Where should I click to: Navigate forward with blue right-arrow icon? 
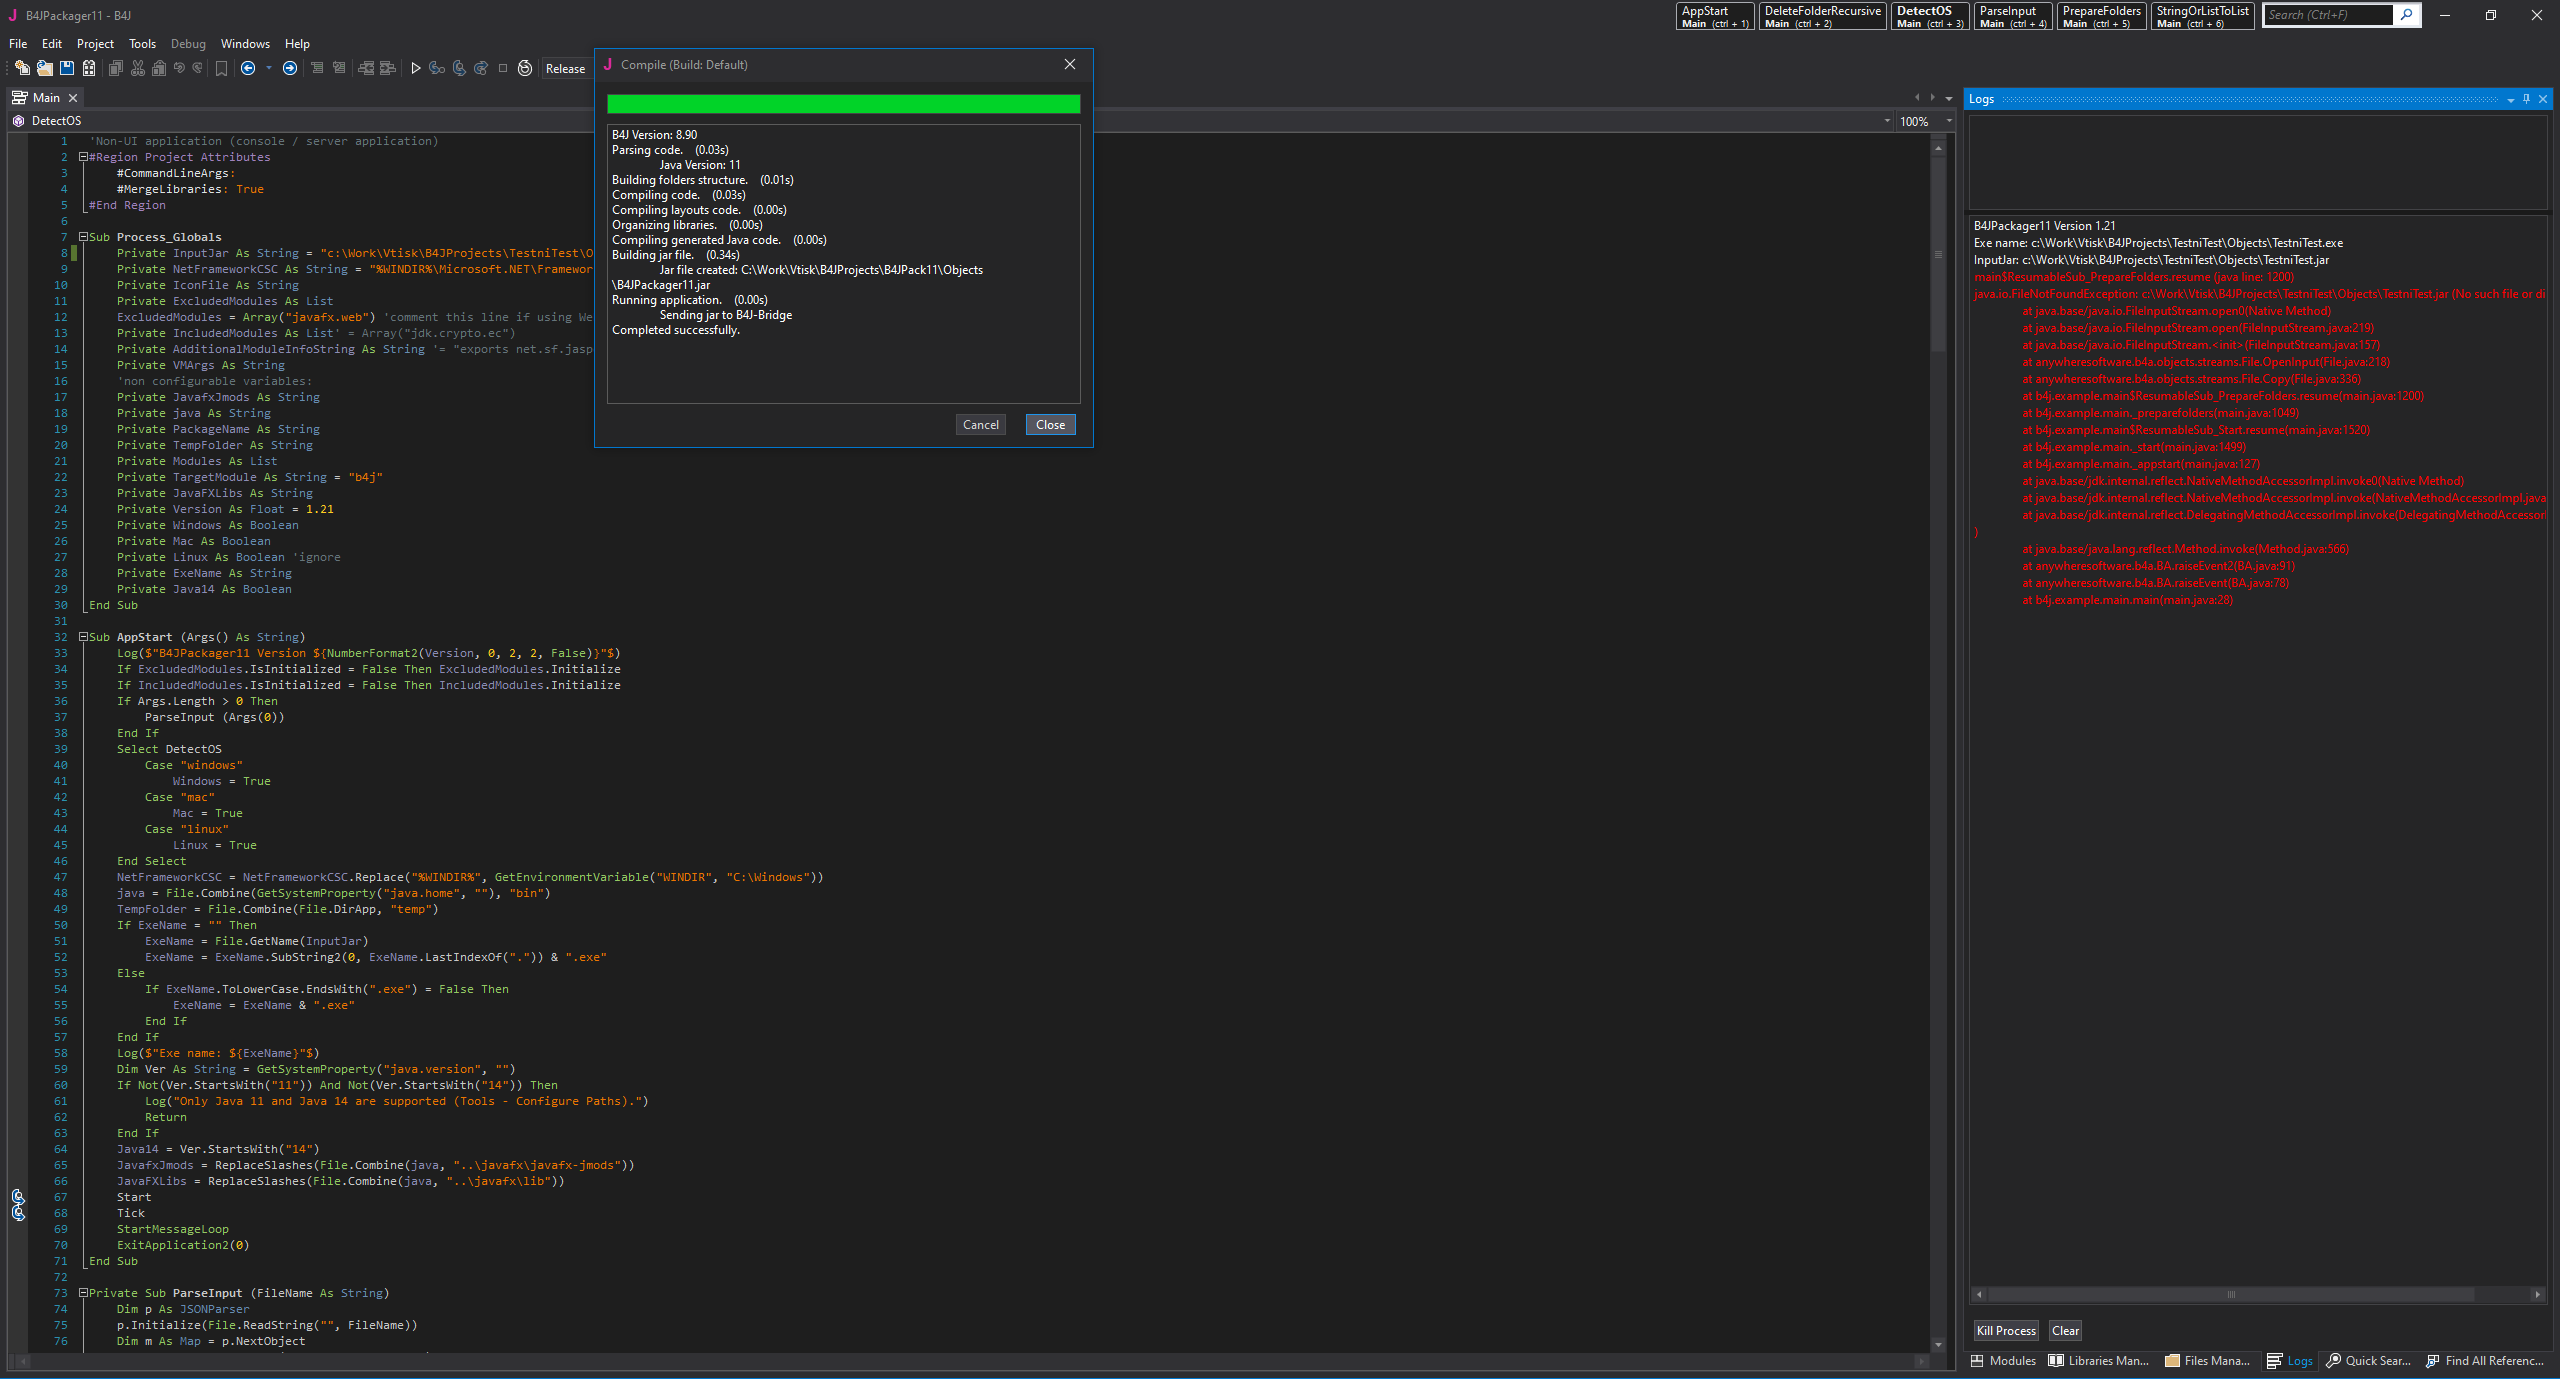tap(290, 68)
